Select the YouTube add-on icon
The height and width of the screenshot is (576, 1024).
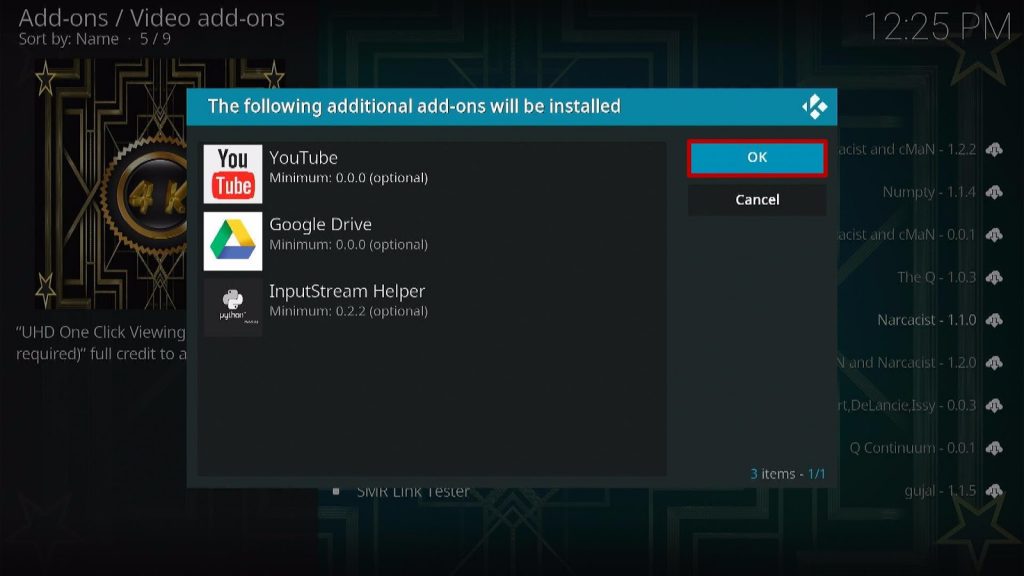point(232,174)
